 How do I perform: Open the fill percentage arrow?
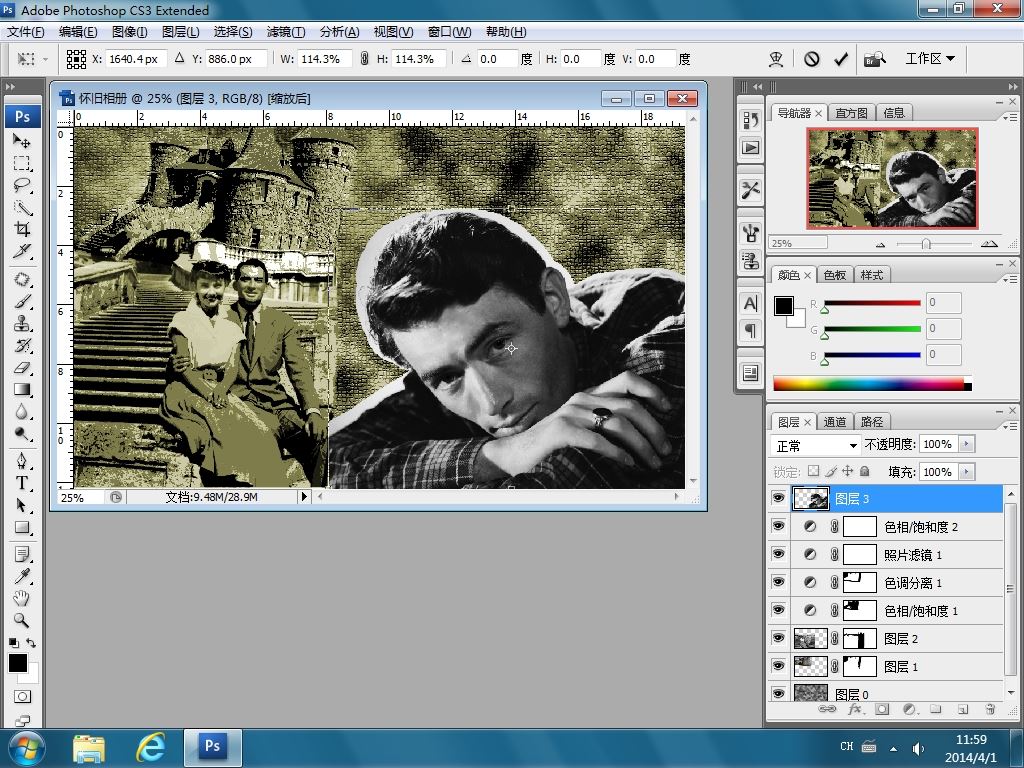[967, 472]
